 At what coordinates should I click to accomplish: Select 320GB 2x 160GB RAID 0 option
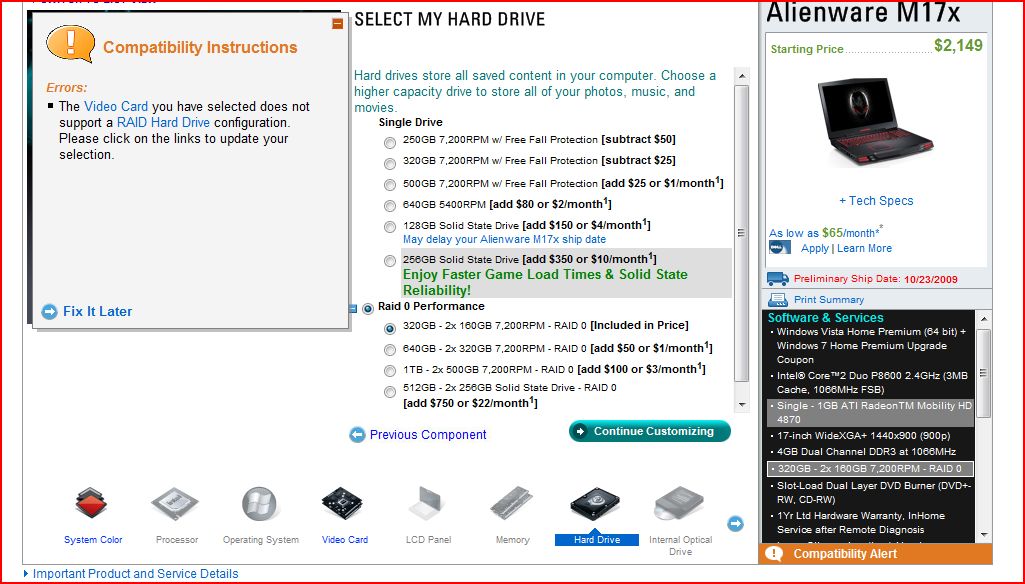pyautogui.click(x=390, y=328)
